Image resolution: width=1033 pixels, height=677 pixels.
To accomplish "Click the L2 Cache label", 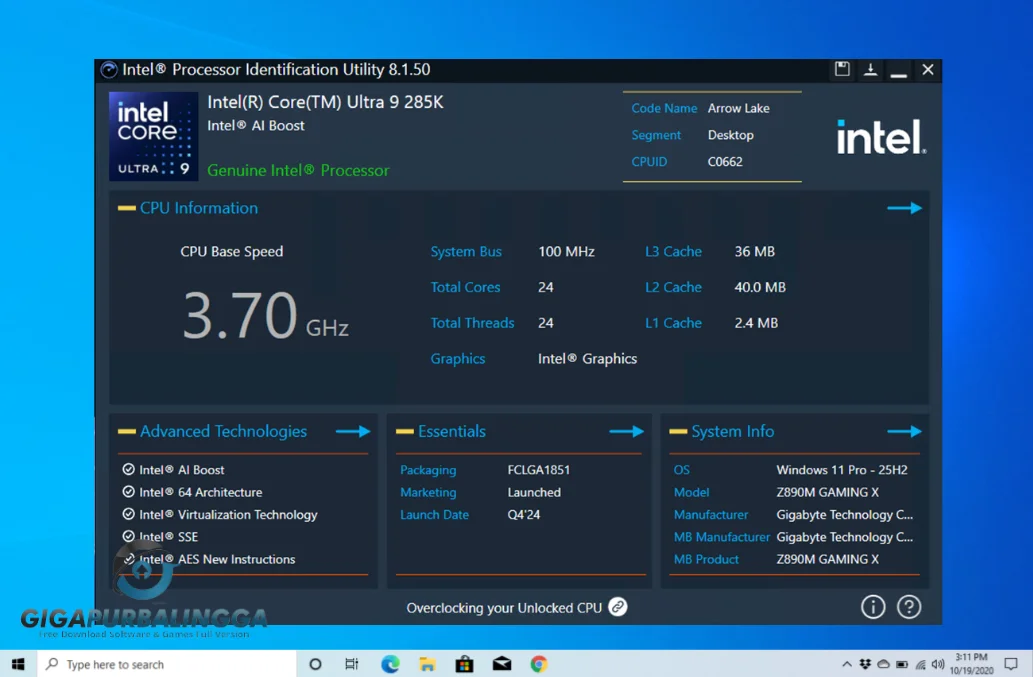I will tap(673, 287).
